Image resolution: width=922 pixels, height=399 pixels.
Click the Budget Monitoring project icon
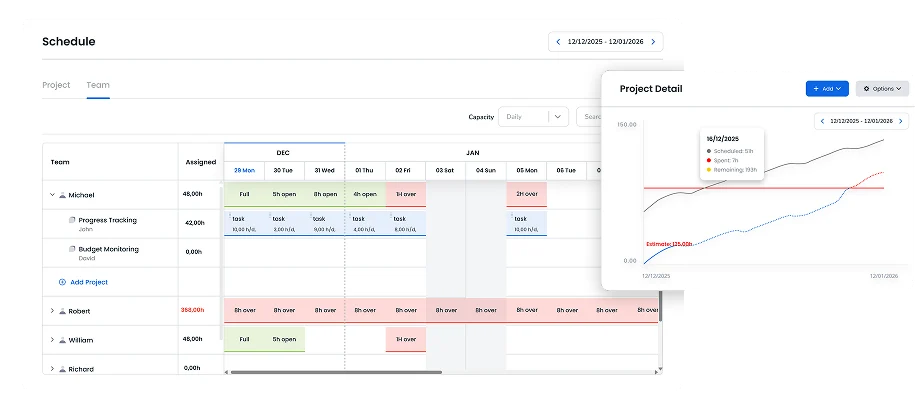[x=72, y=249]
